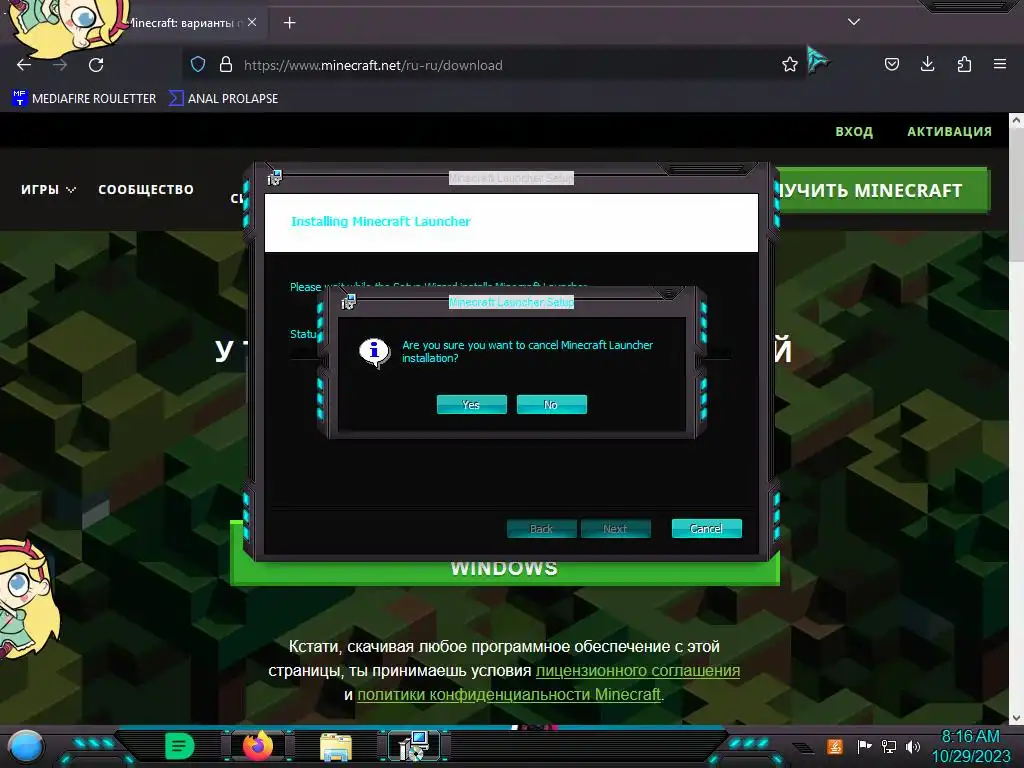Viewport: 1024px width, 768px height.
Task: Click the disabled Back button
Action: click(x=541, y=528)
